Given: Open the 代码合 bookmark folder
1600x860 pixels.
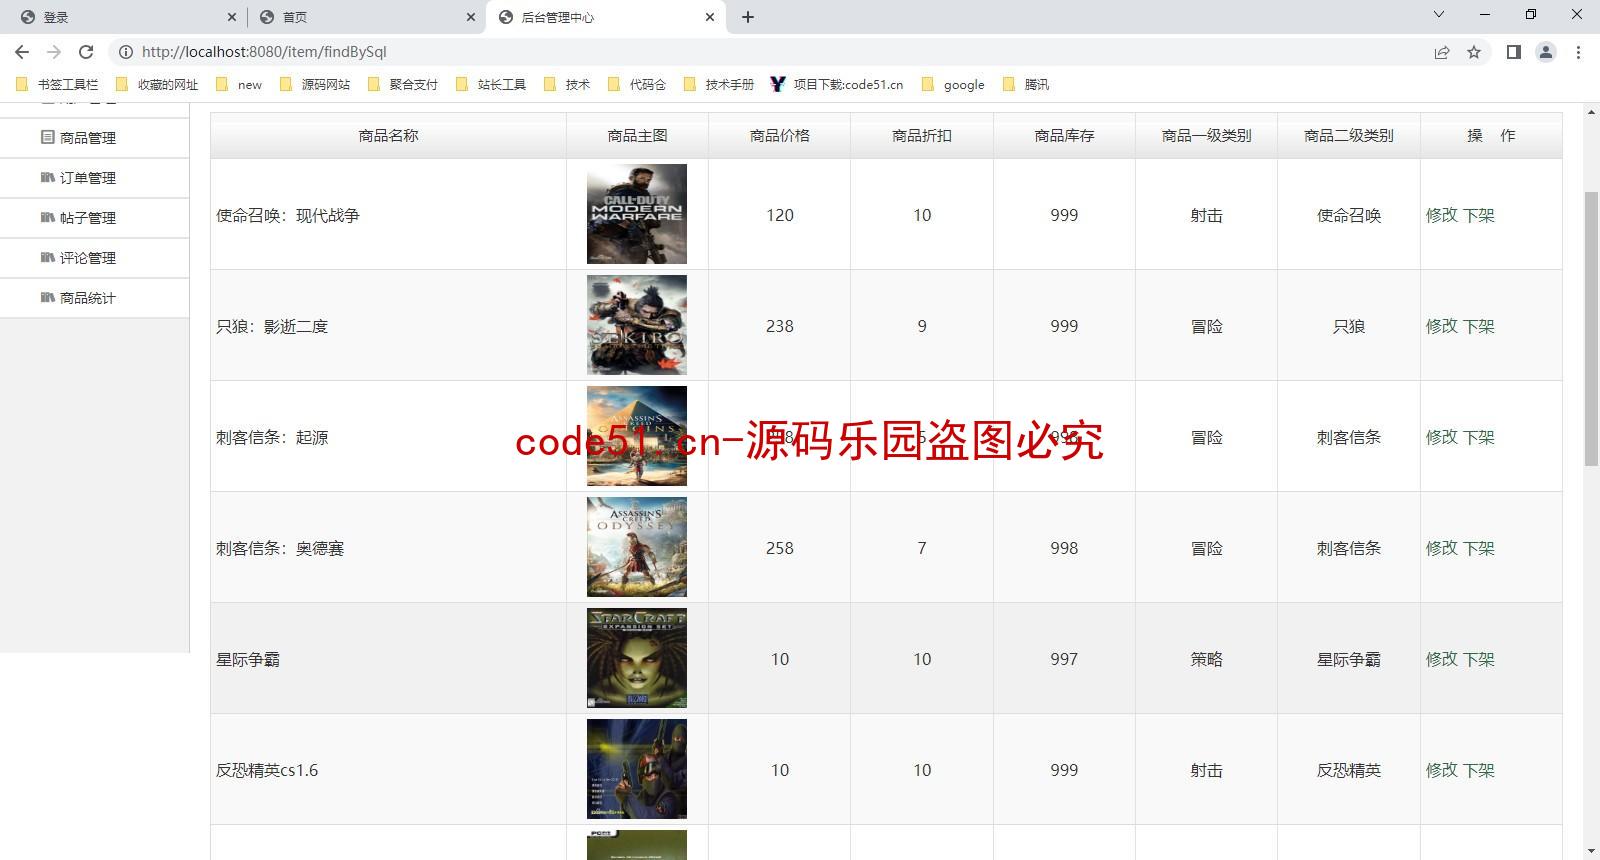Looking at the screenshot, I should pyautogui.click(x=637, y=85).
